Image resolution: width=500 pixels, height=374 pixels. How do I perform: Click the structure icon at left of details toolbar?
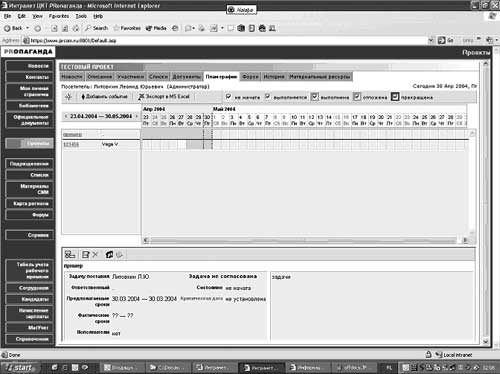(70, 255)
